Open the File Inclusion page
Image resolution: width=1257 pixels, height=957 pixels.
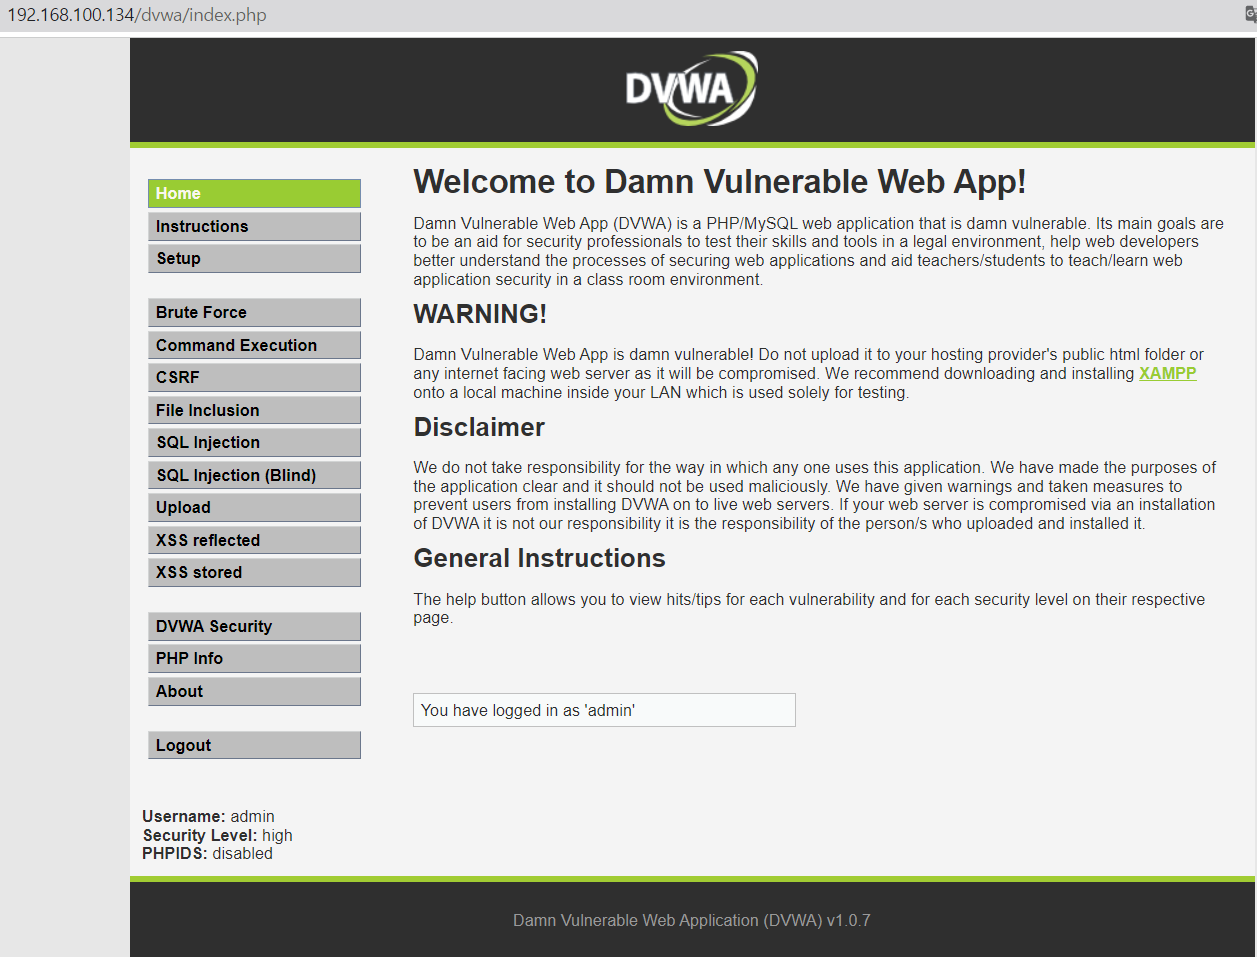tap(254, 410)
